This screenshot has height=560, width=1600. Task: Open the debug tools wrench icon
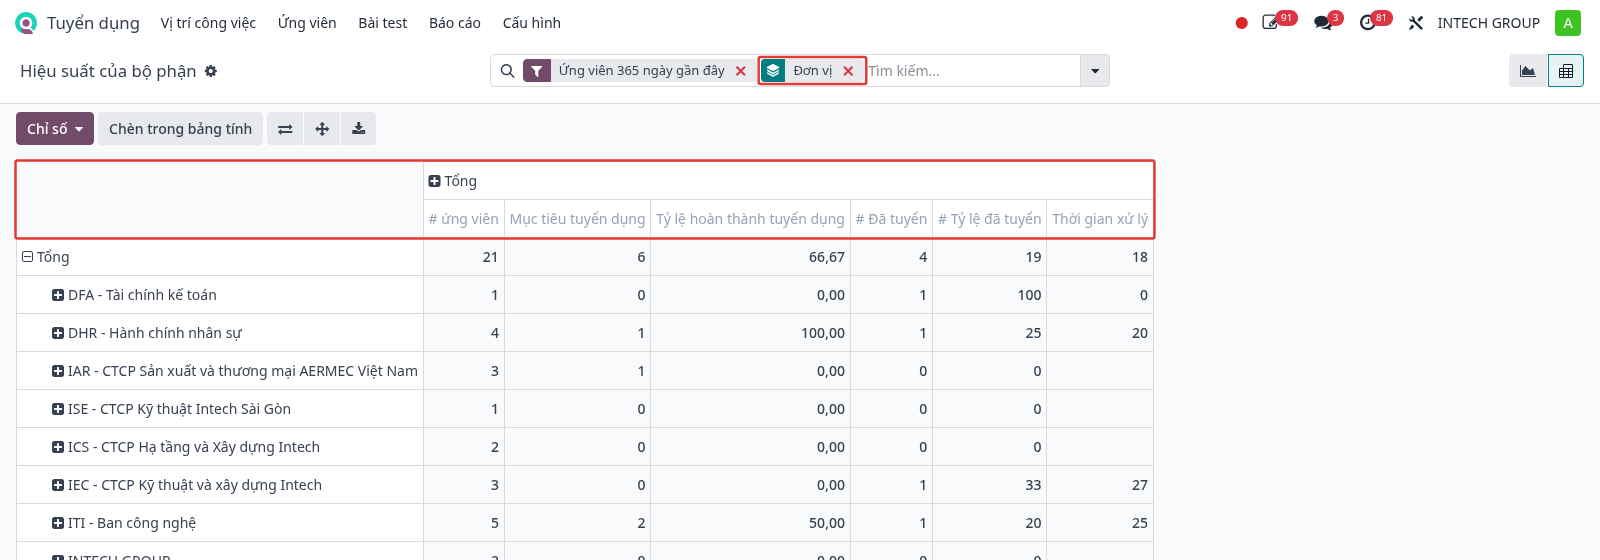[x=1416, y=23]
